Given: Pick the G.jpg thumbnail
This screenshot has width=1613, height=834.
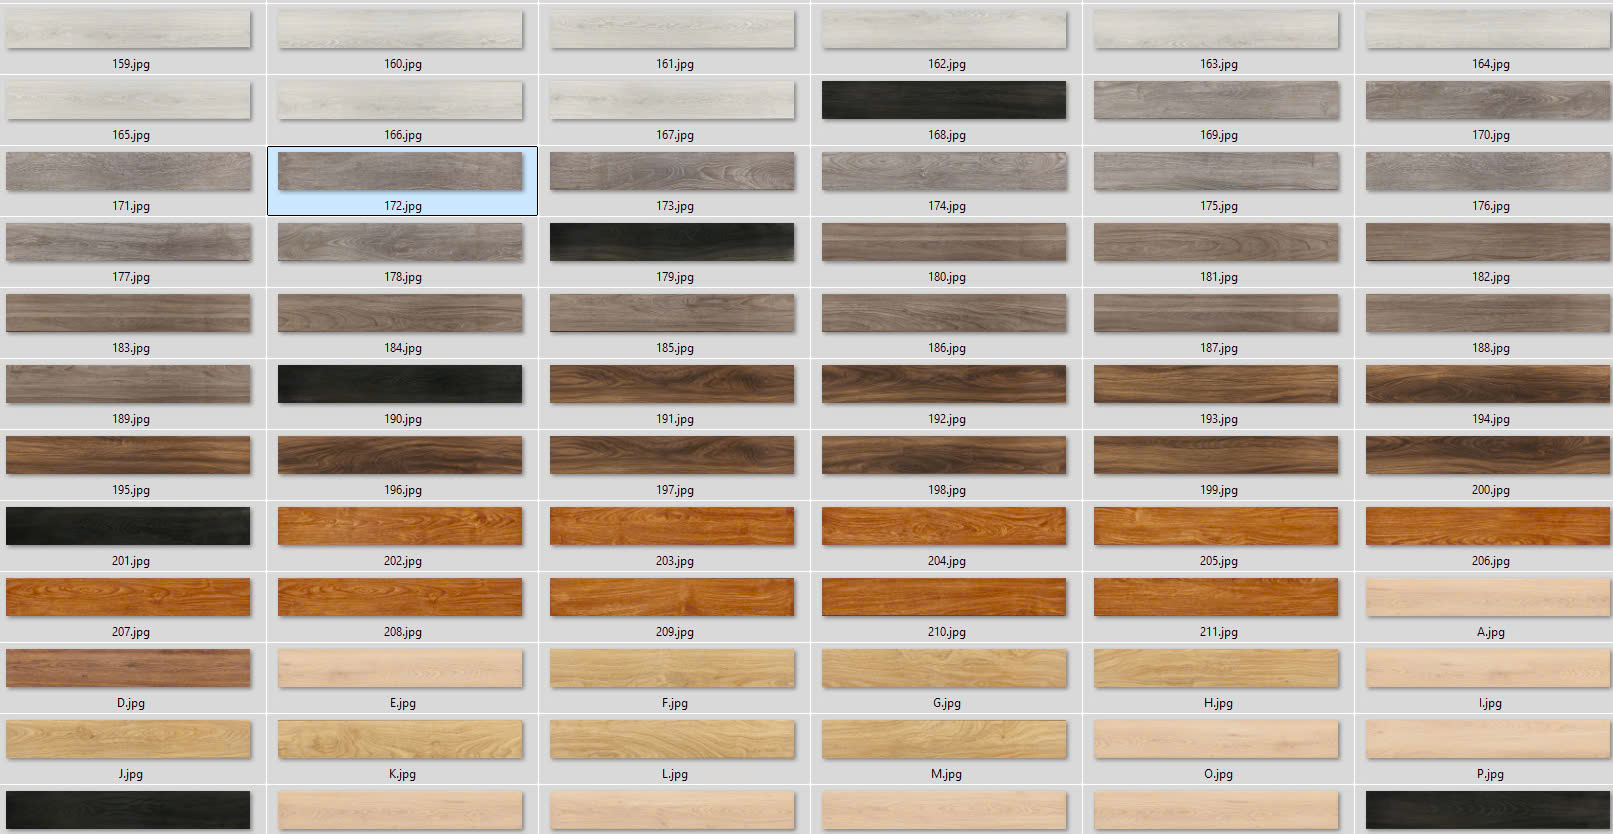Looking at the screenshot, I should click(944, 668).
